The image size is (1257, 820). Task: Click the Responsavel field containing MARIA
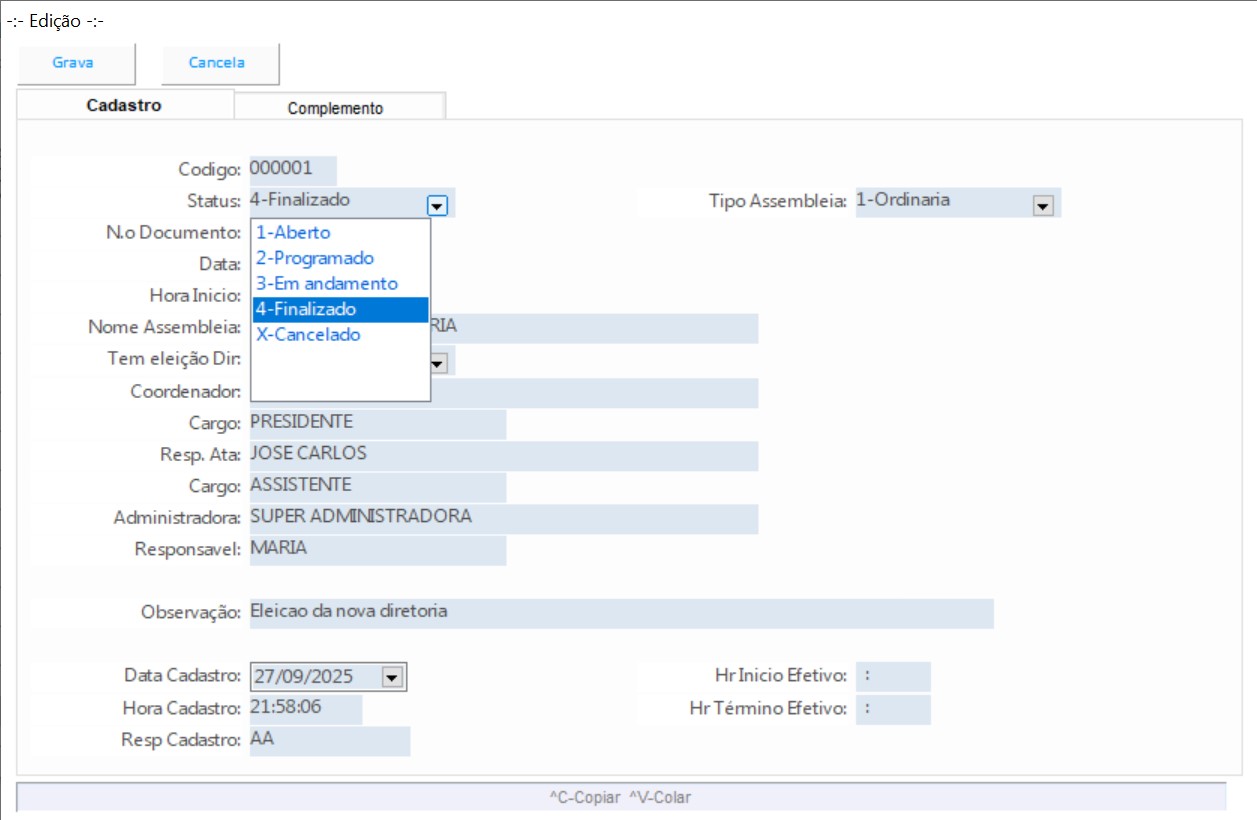click(377, 549)
